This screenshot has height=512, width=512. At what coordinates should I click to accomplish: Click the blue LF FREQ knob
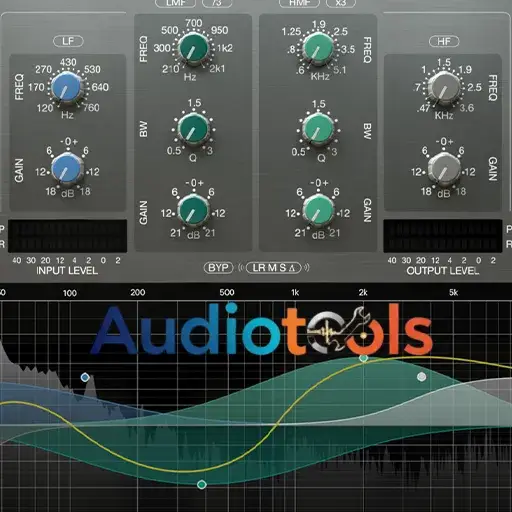pyautogui.click(x=66, y=87)
